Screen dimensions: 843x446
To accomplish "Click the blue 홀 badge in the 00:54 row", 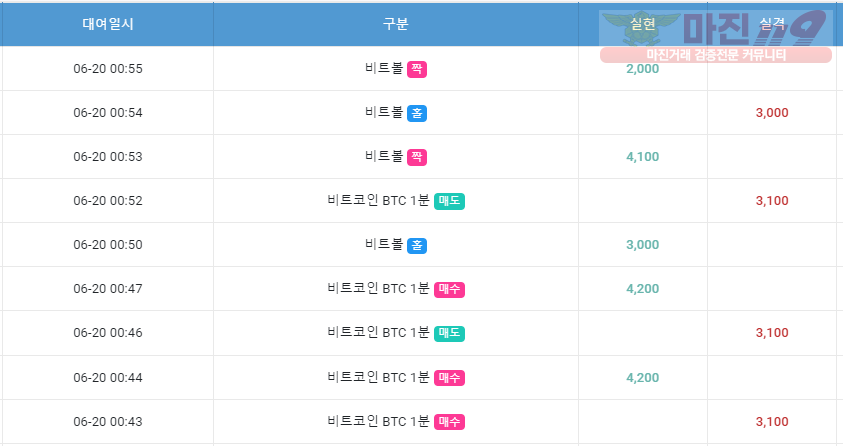I will click(417, 113).
